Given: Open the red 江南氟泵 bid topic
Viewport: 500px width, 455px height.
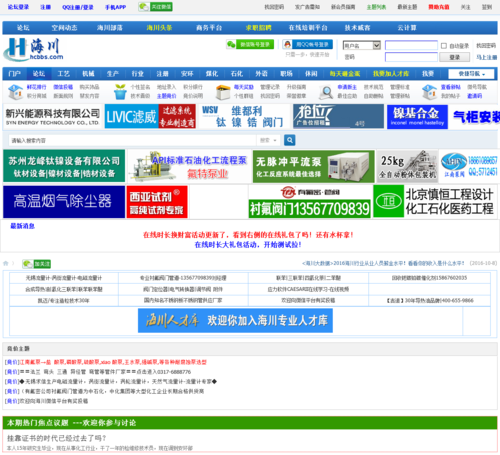Looking at the screenshot, I should coord(113,362).
